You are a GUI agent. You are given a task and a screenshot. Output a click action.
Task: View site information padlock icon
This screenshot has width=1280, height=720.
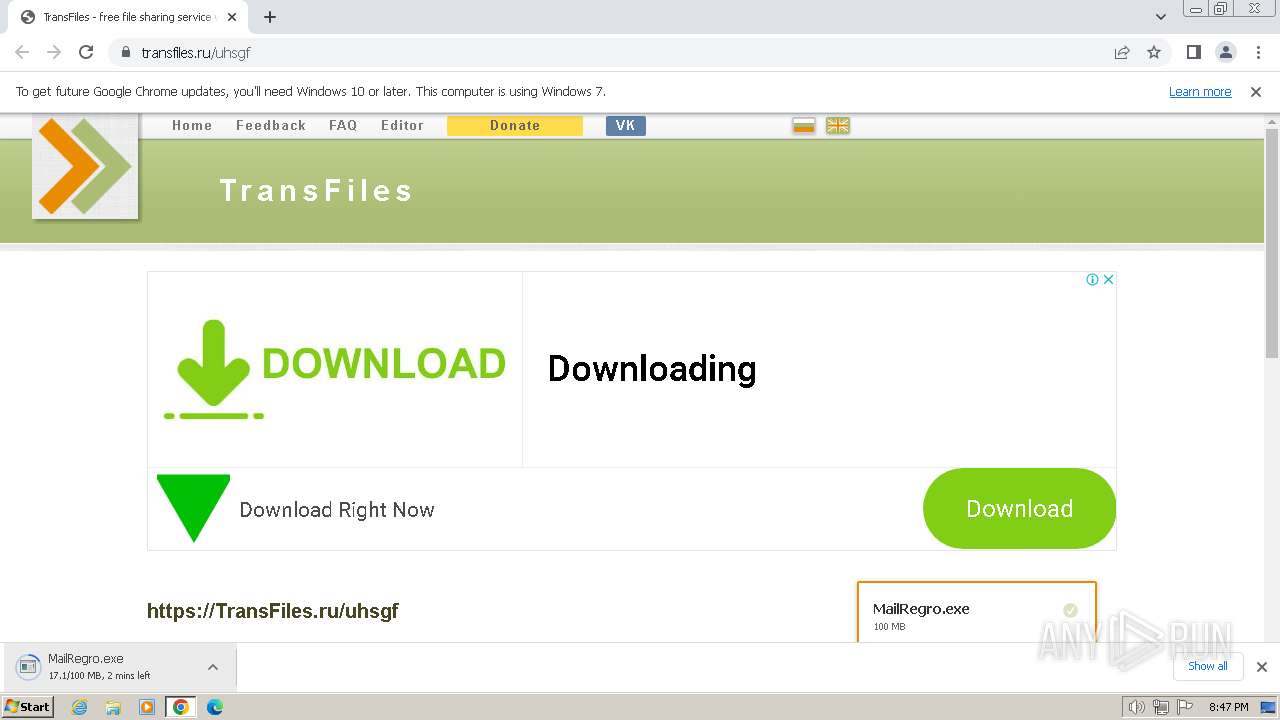click(x=125, y=52)
